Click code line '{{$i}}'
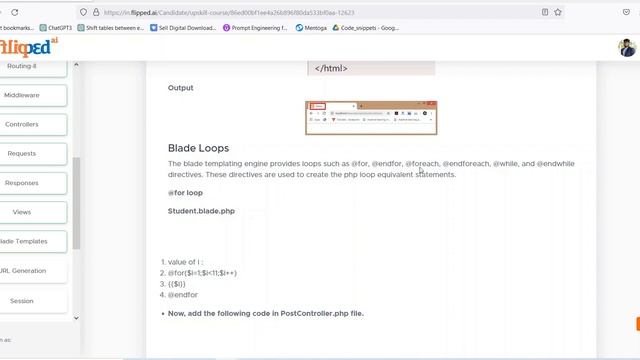Image resolution: width=640 pixels, height=360 pixels. [176, 284]
